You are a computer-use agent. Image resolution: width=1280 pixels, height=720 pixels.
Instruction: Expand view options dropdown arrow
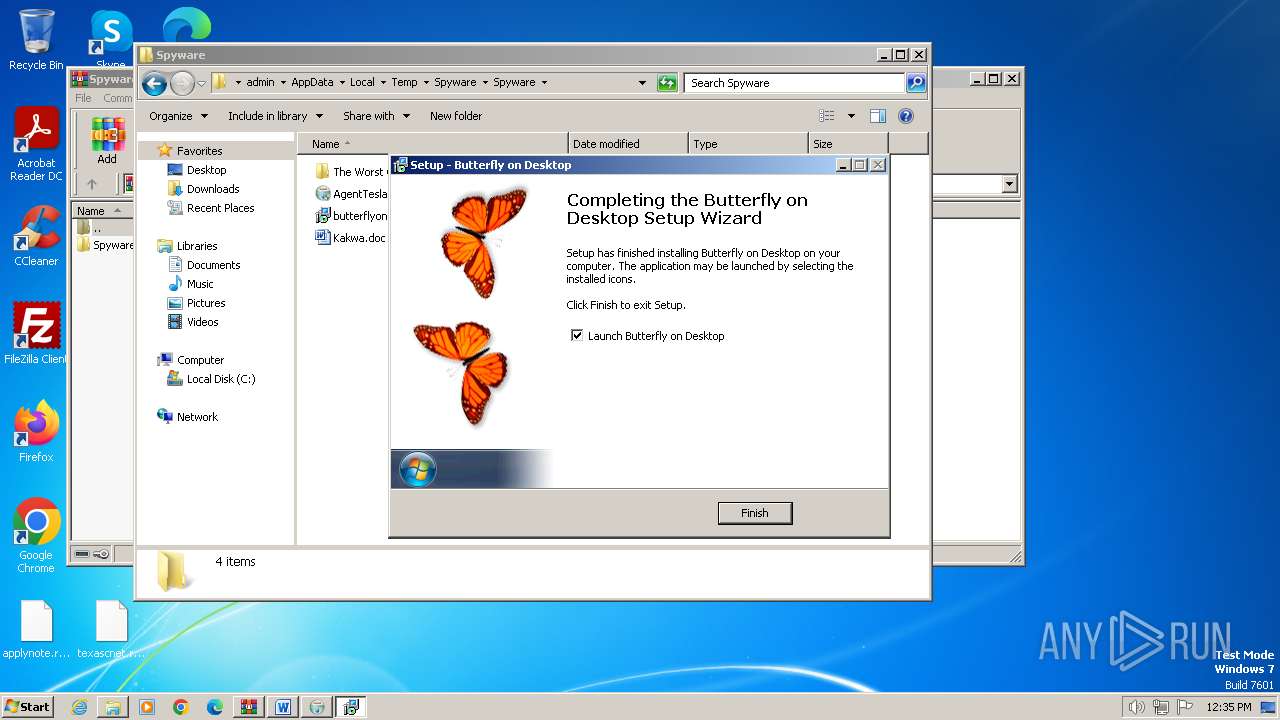tap(851, 116)
